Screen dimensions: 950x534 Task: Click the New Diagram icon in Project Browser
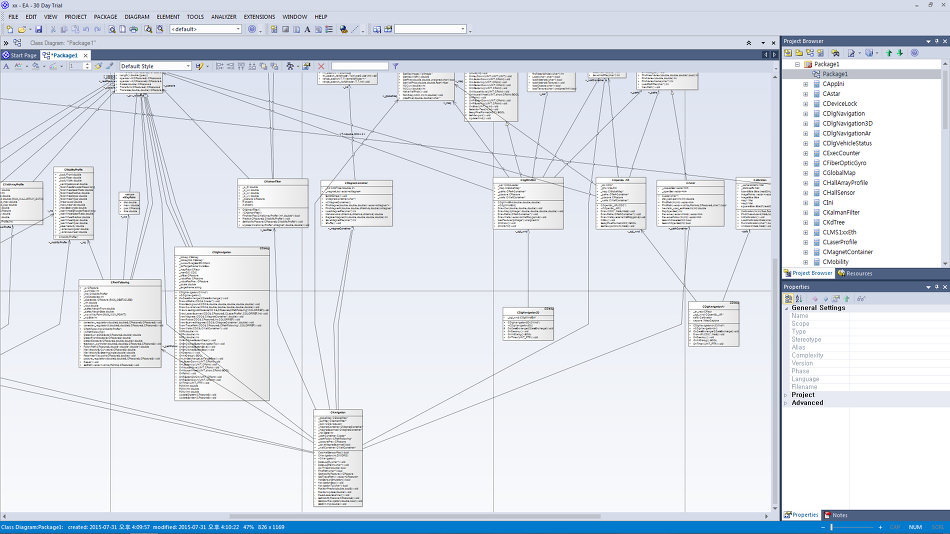click(x=809, y=53)
